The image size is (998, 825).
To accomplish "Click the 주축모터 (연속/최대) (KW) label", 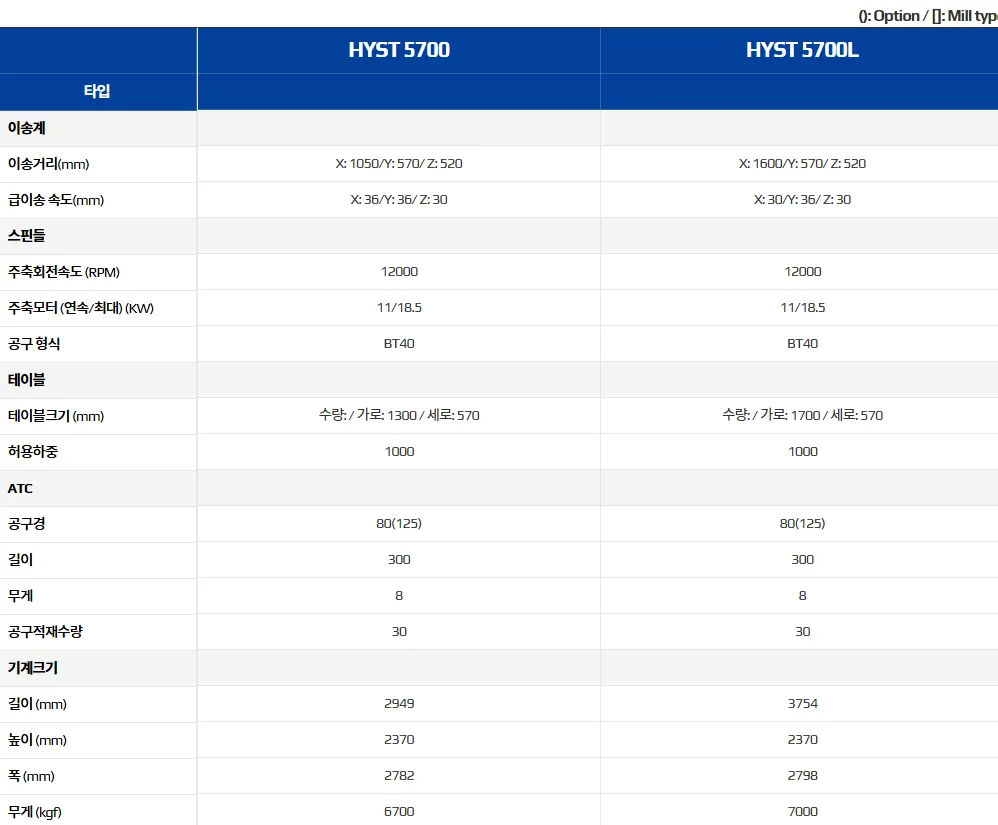I will [x=81, y=308].
